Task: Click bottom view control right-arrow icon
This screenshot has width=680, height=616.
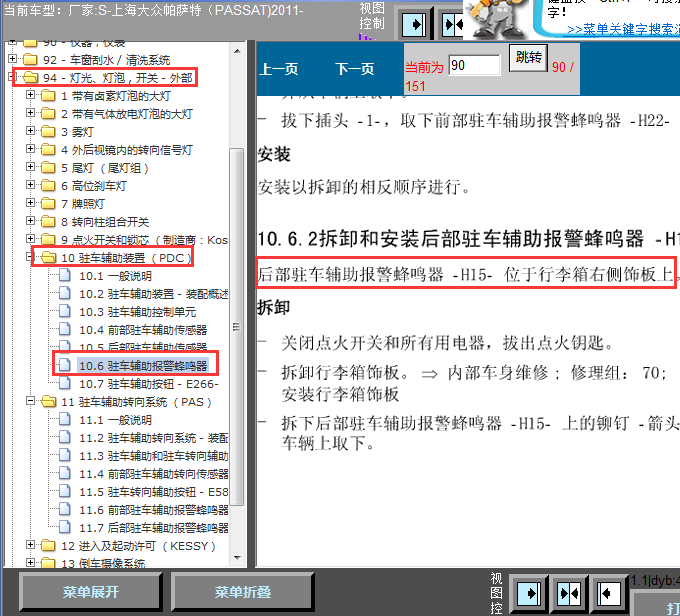Action: 528,593
